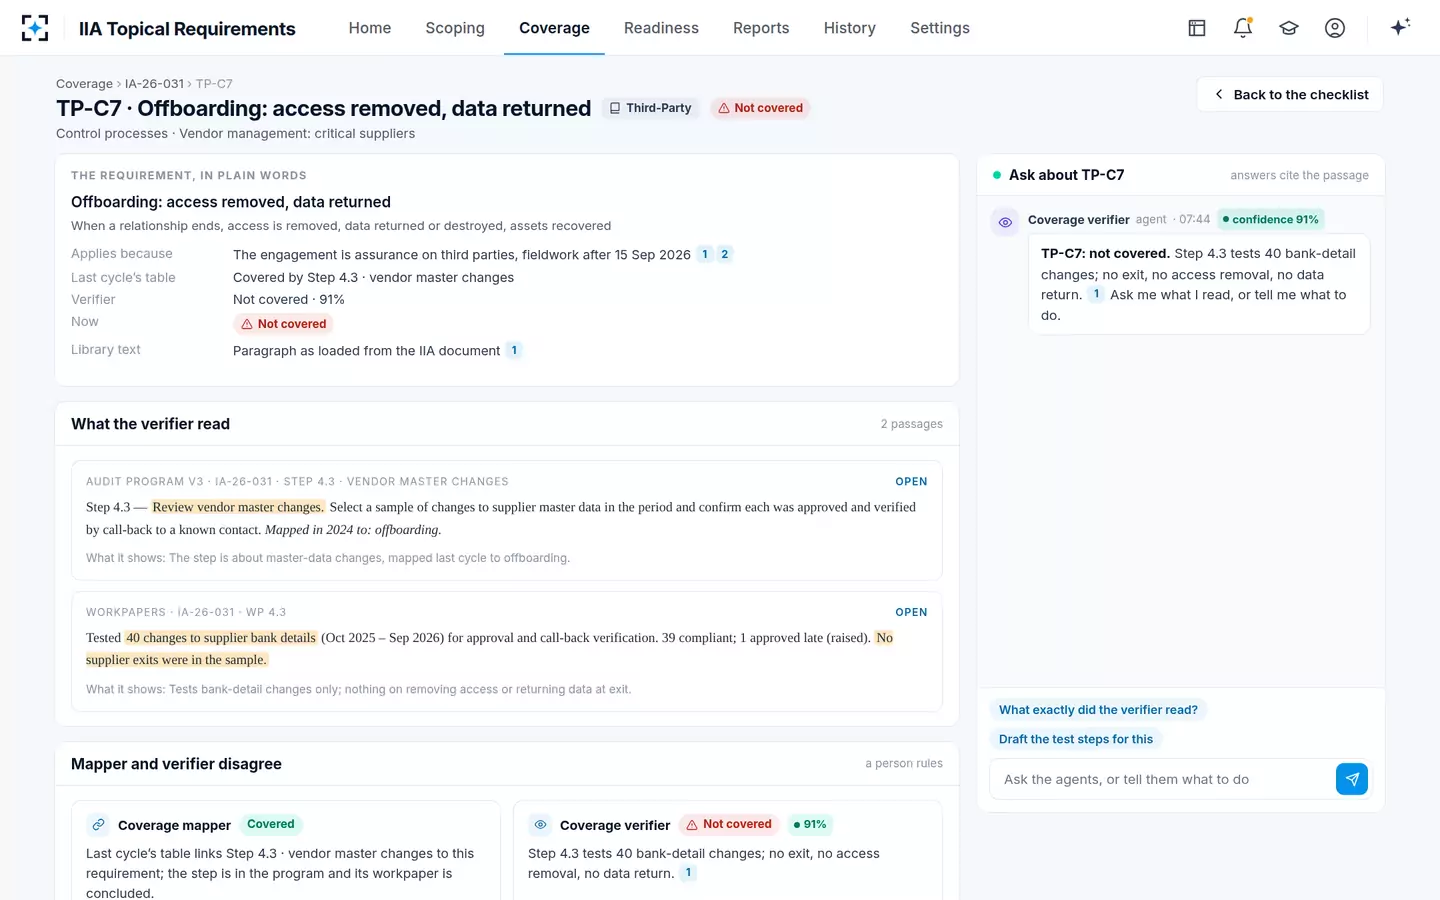The image size is (1440, 900).
Task: Open the layout panel icon in header
Action: [x=1197, y=28]
